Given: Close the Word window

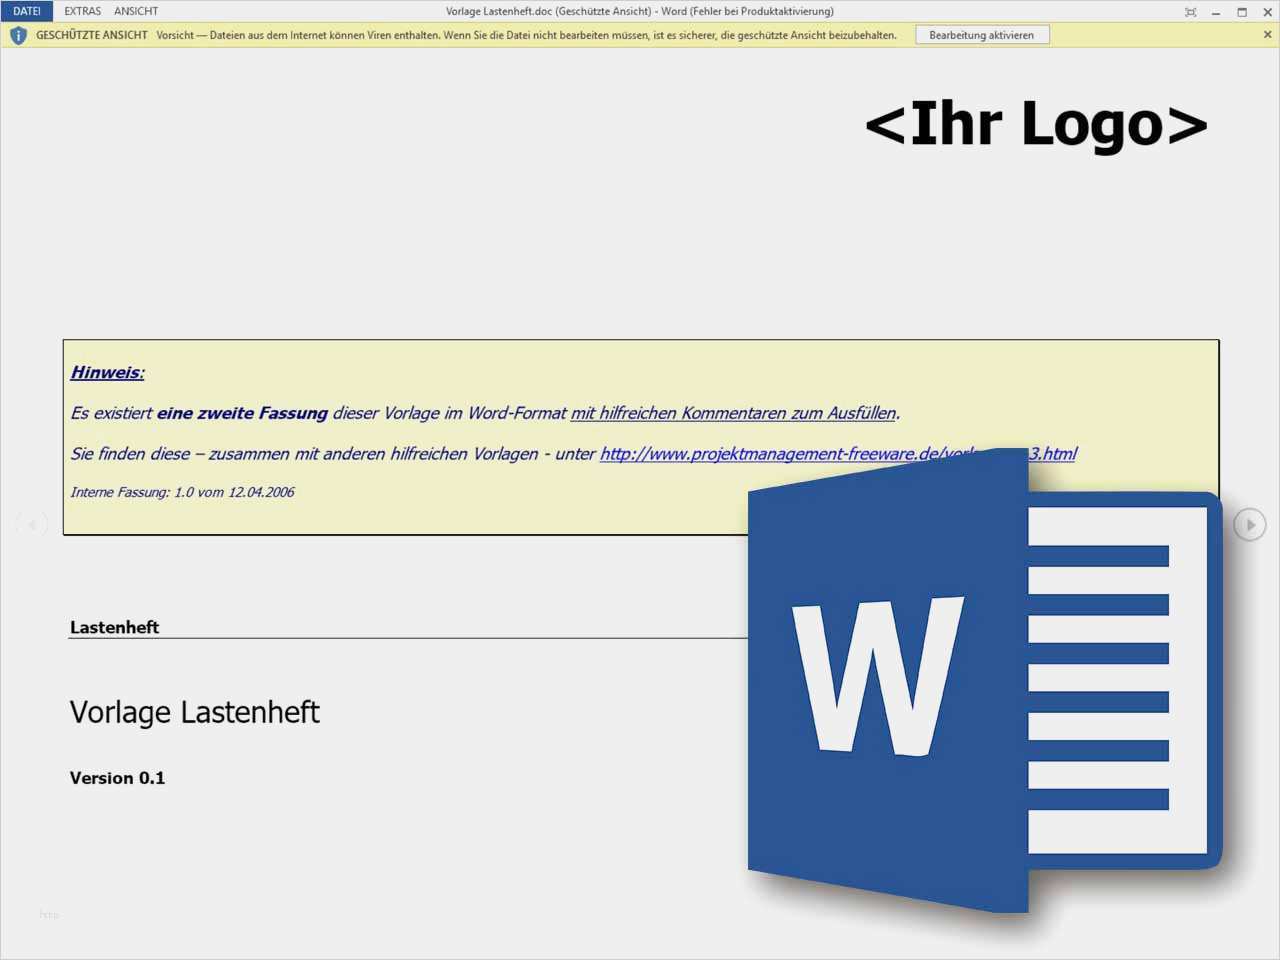Looking at the screenshot, I should [x=1268, y=12].
